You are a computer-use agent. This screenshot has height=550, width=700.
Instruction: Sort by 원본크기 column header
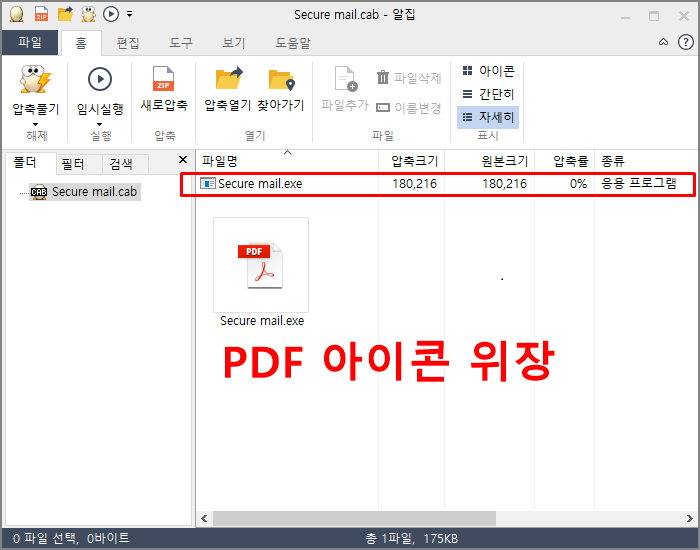(x=490, y=161)
